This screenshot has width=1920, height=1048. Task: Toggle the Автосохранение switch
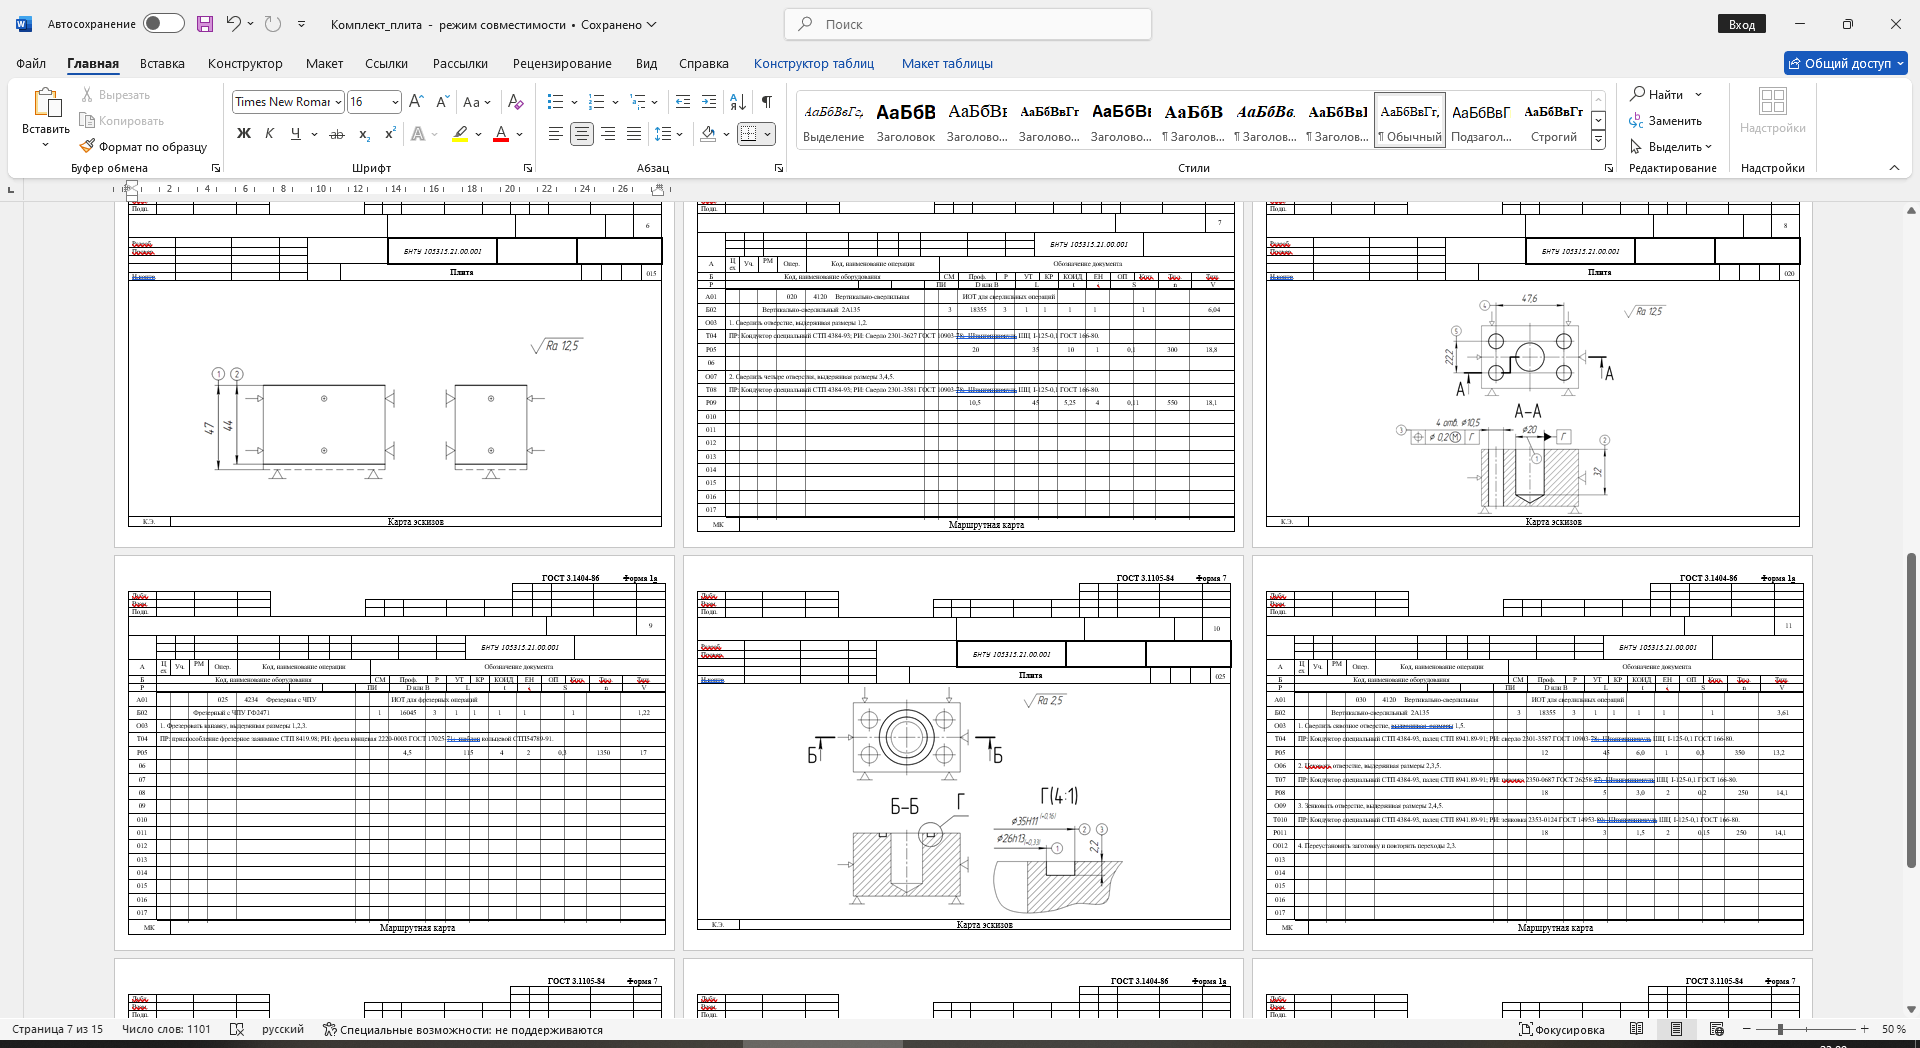coord(163,24)
